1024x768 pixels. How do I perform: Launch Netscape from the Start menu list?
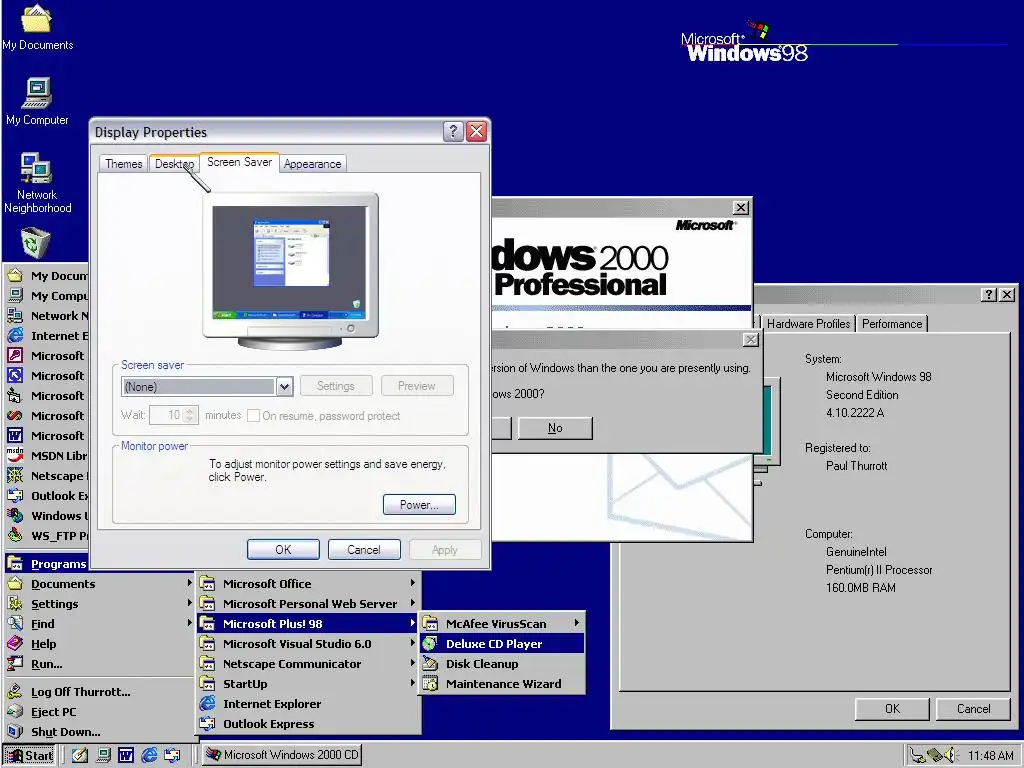[47, 476]
